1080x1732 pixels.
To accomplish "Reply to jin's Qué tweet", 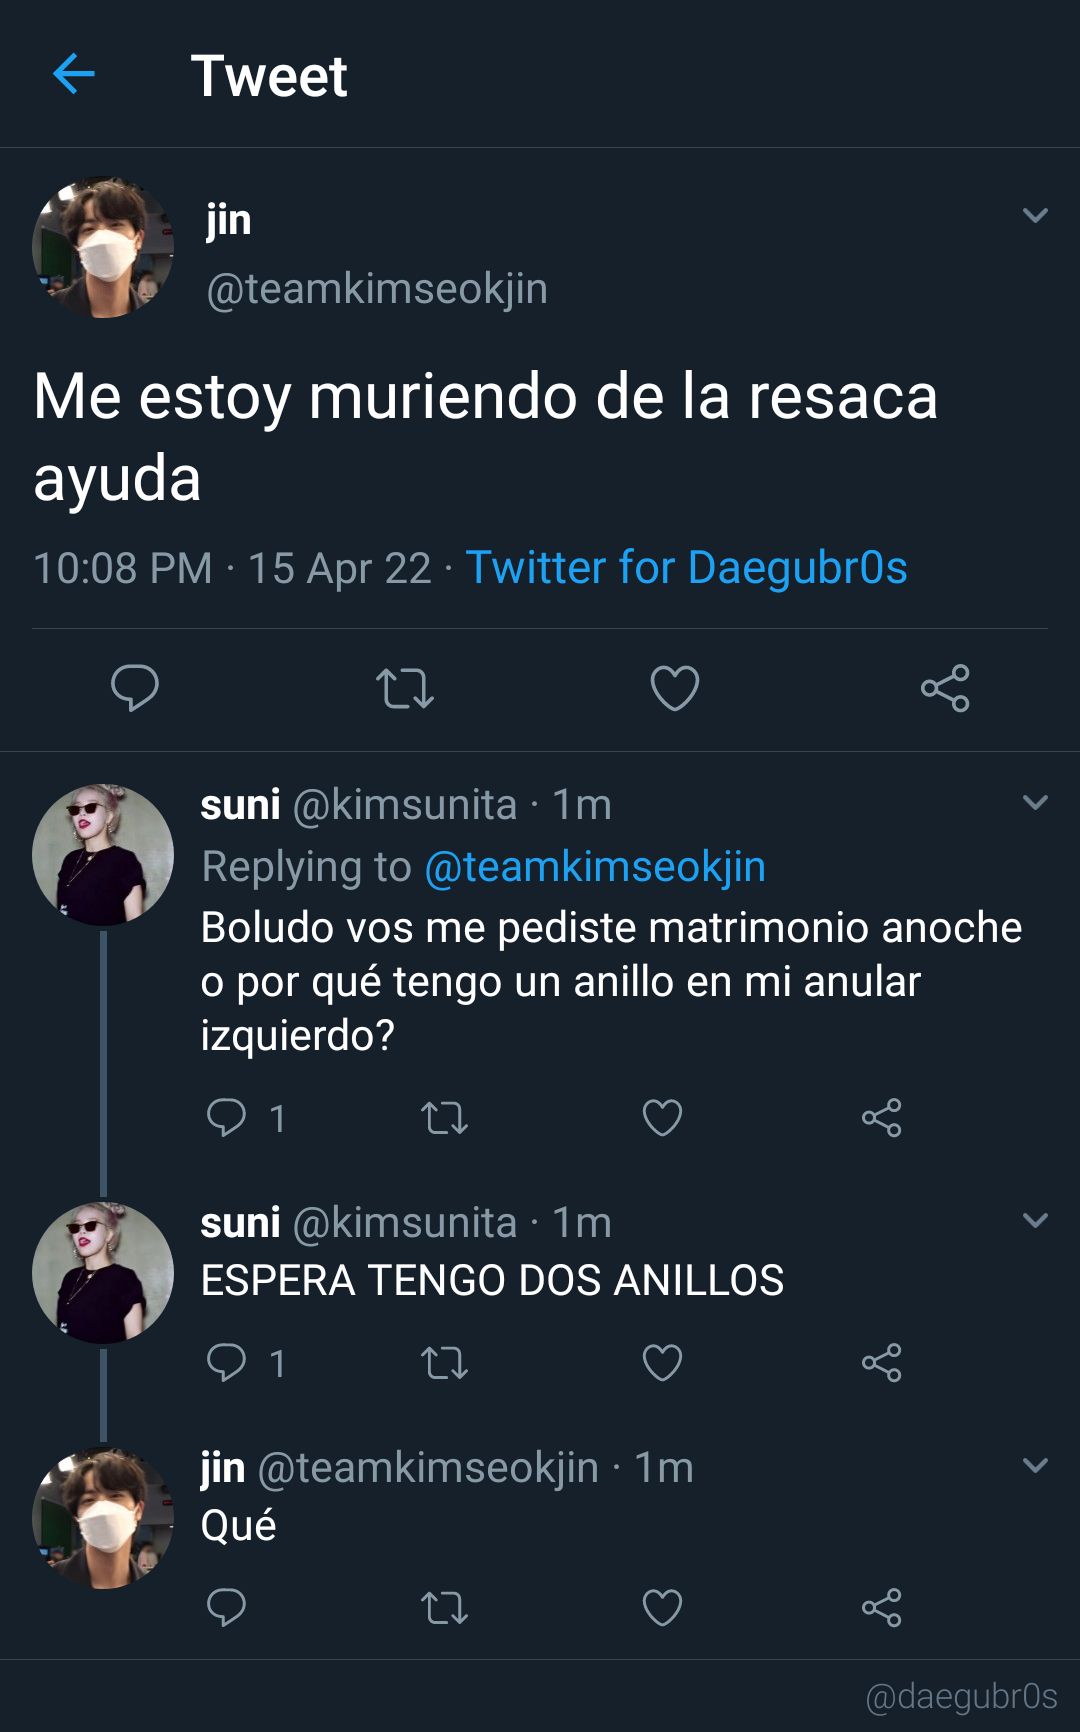I will coord(226,1608).
